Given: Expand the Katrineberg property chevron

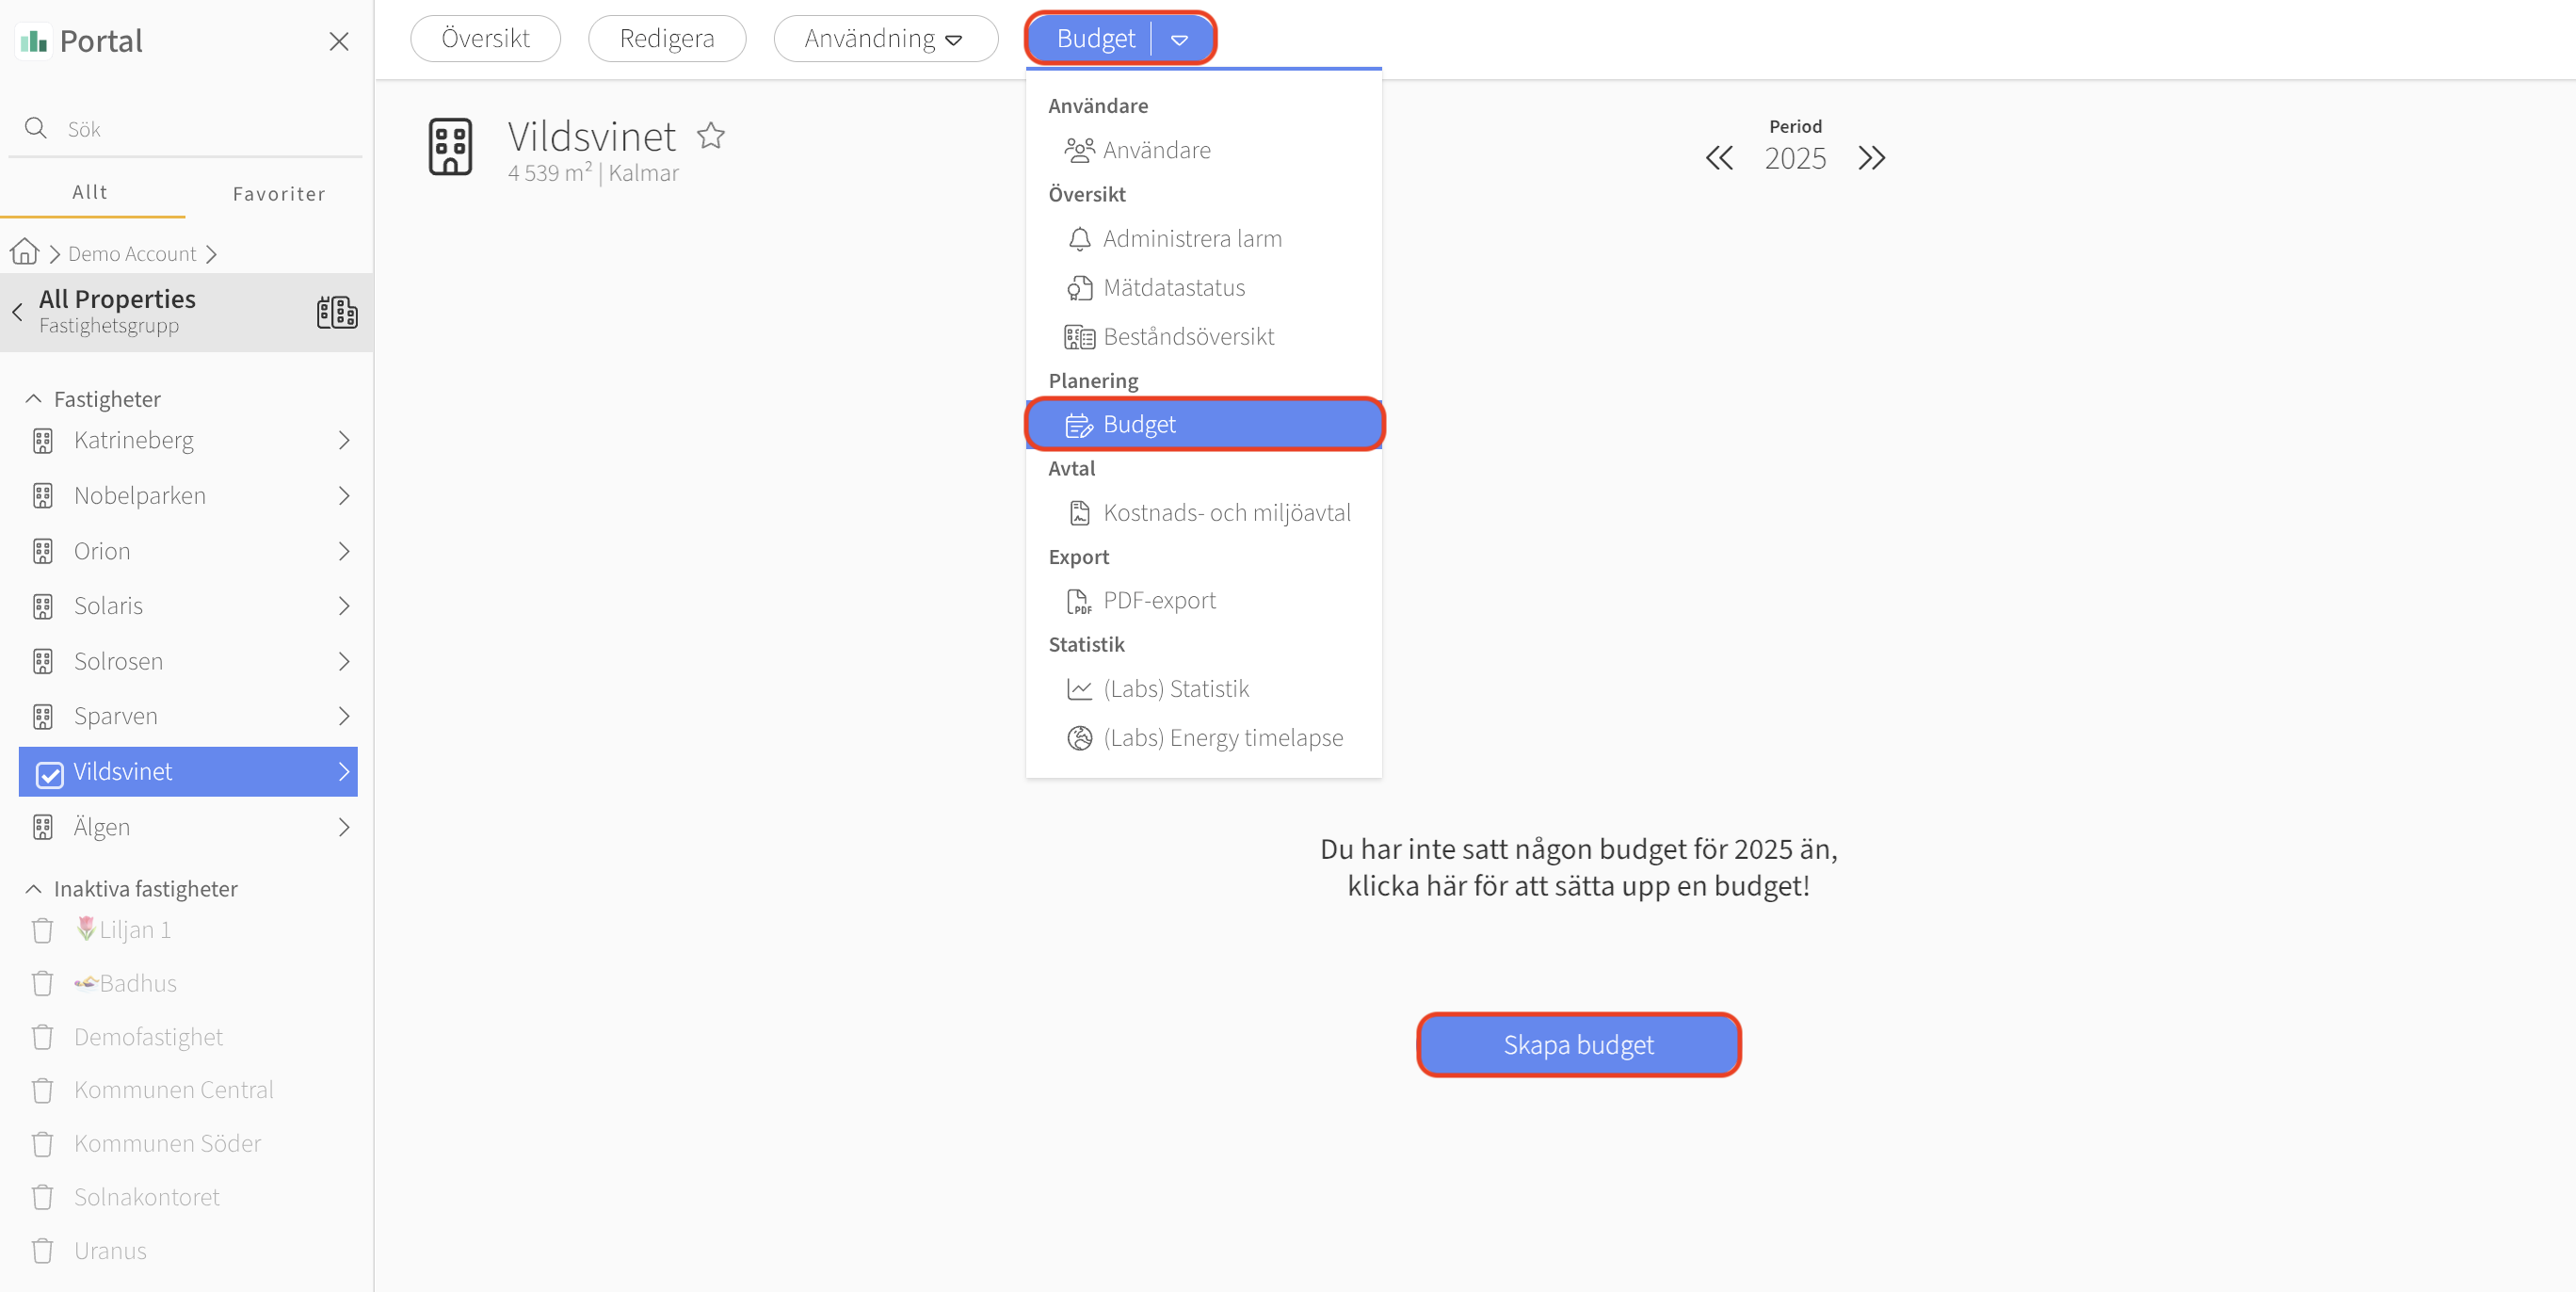Looking at the screenshot, I should click(x=344, y=440).
